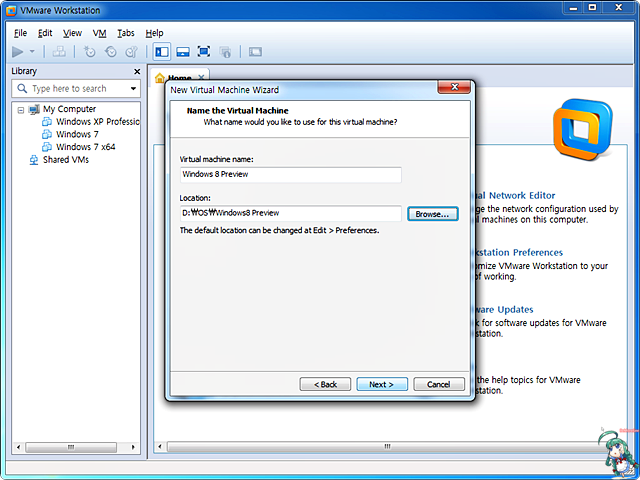This screenshot has height=480, width=640.
Task: Click the VMware Workstation title bar icon
Action: click(x=11, y=11)
